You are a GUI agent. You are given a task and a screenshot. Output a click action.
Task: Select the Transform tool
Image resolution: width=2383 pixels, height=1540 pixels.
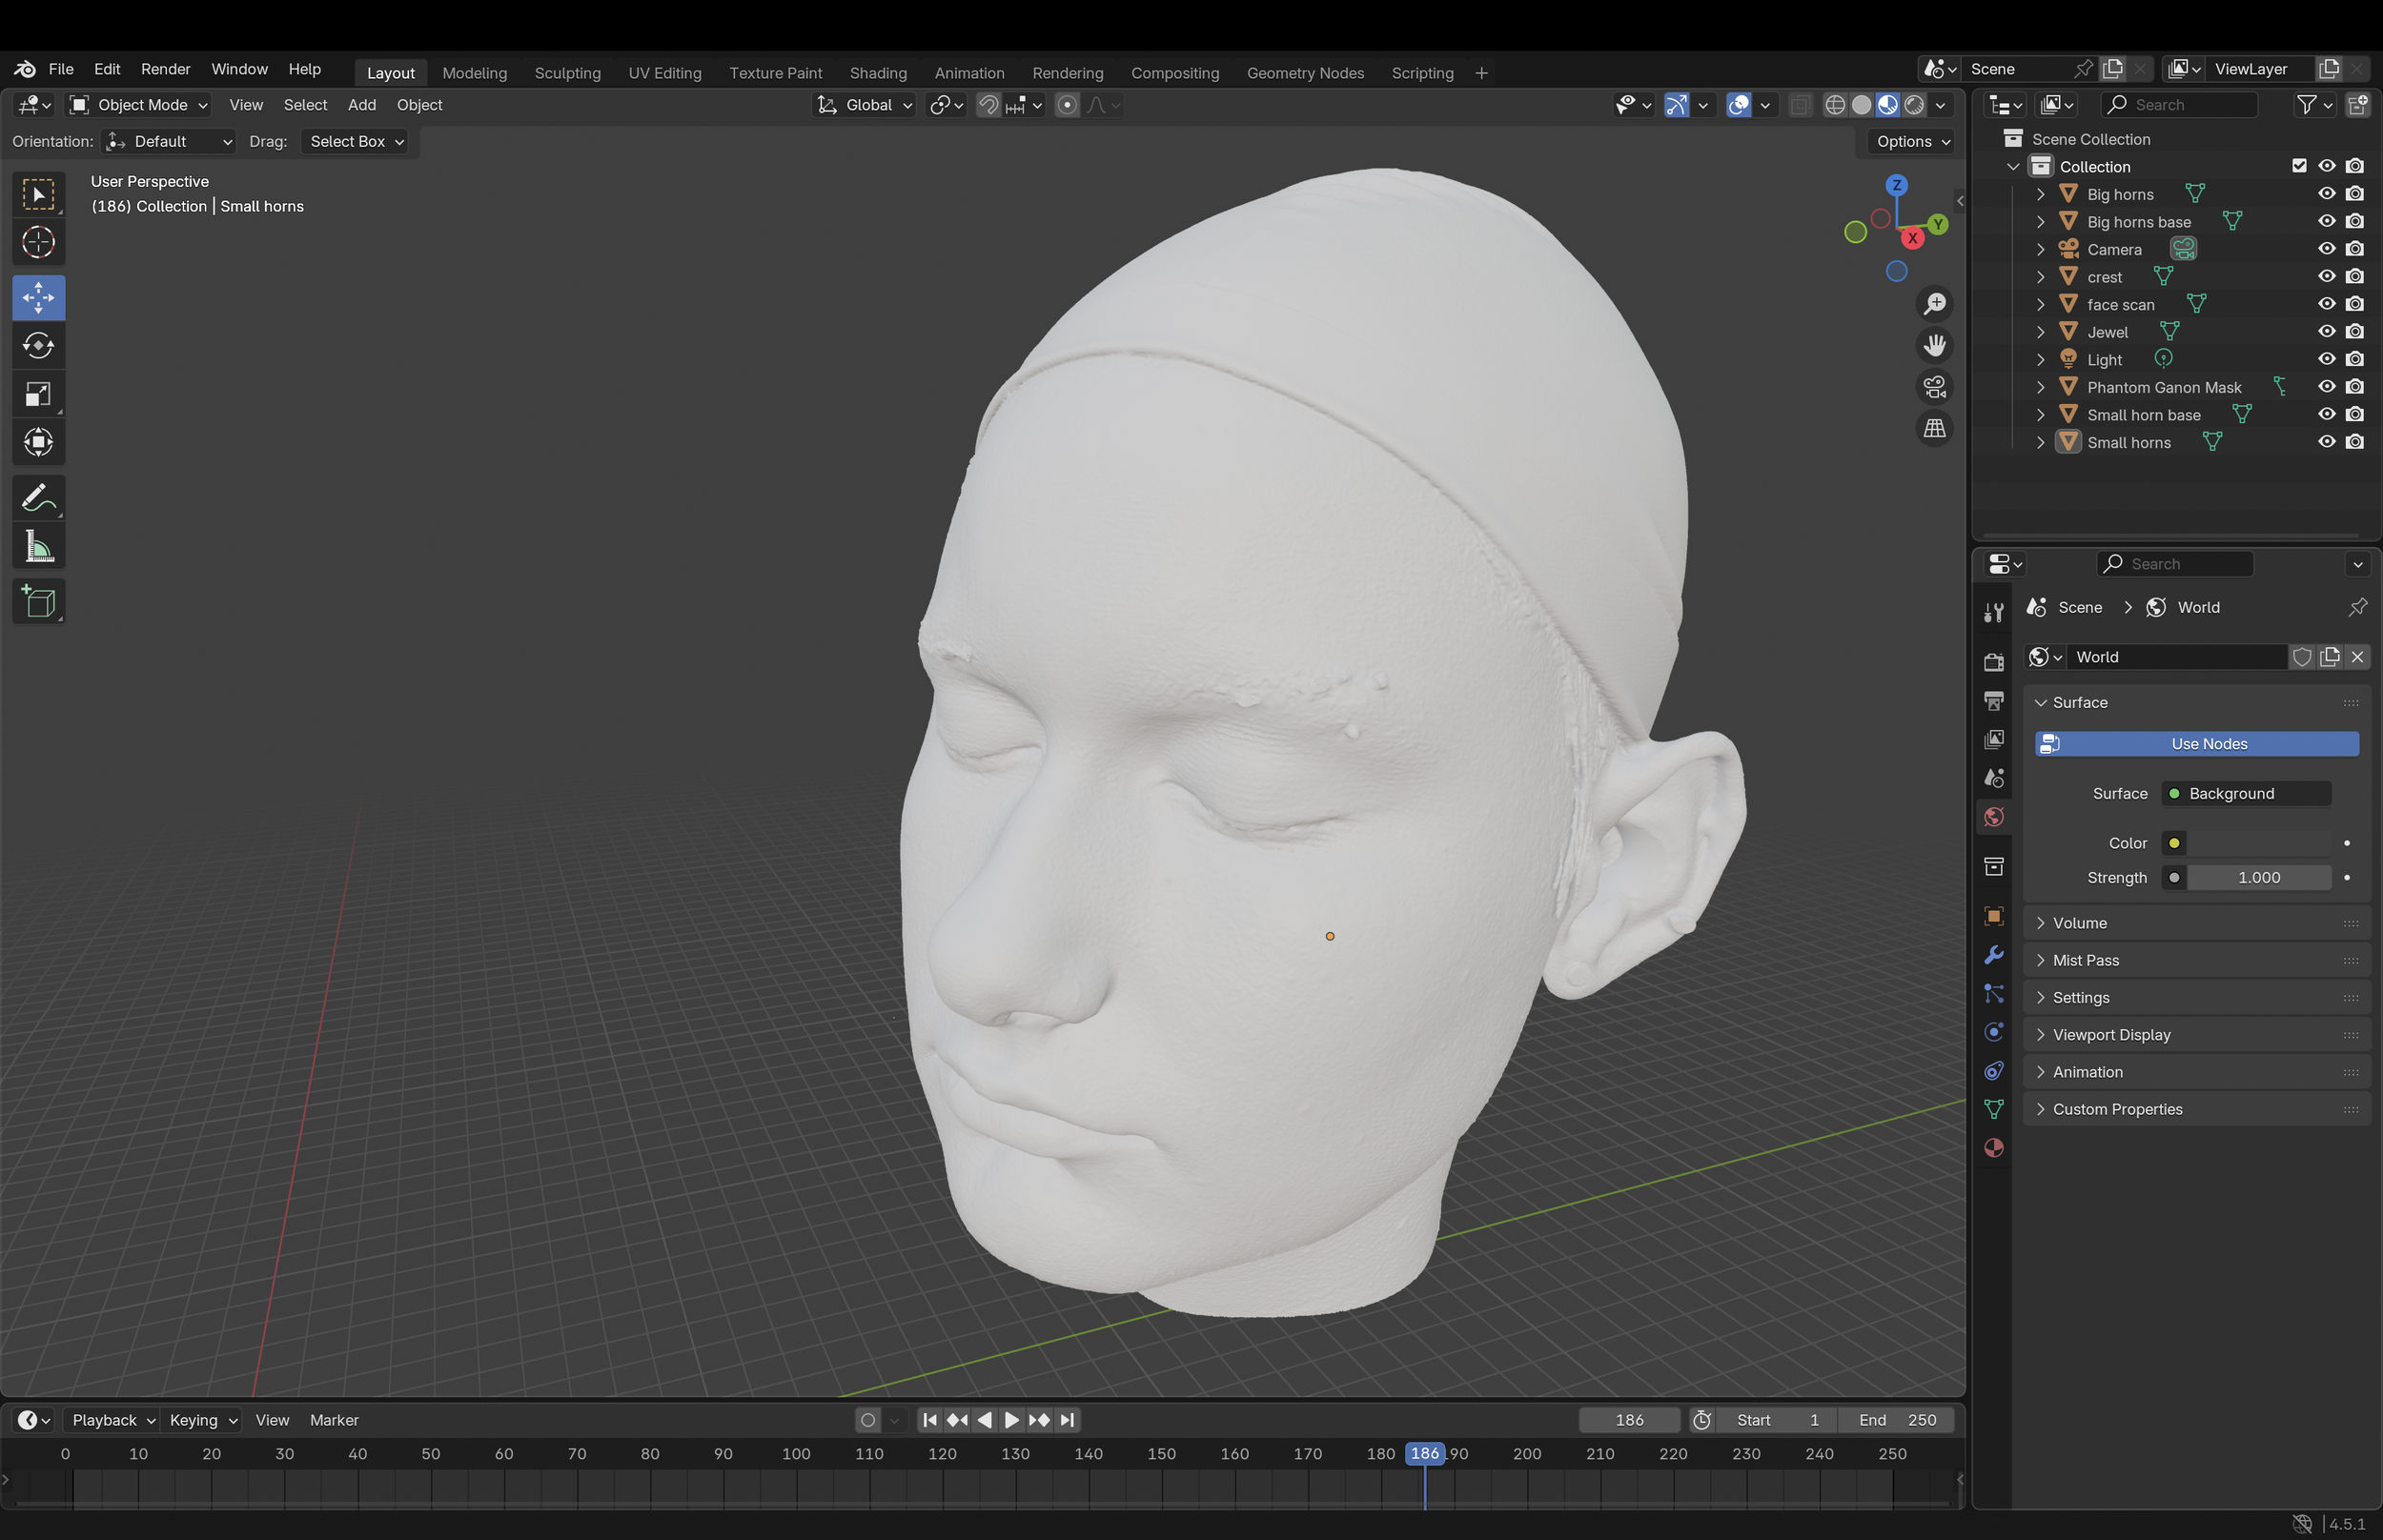pos(38,442)
